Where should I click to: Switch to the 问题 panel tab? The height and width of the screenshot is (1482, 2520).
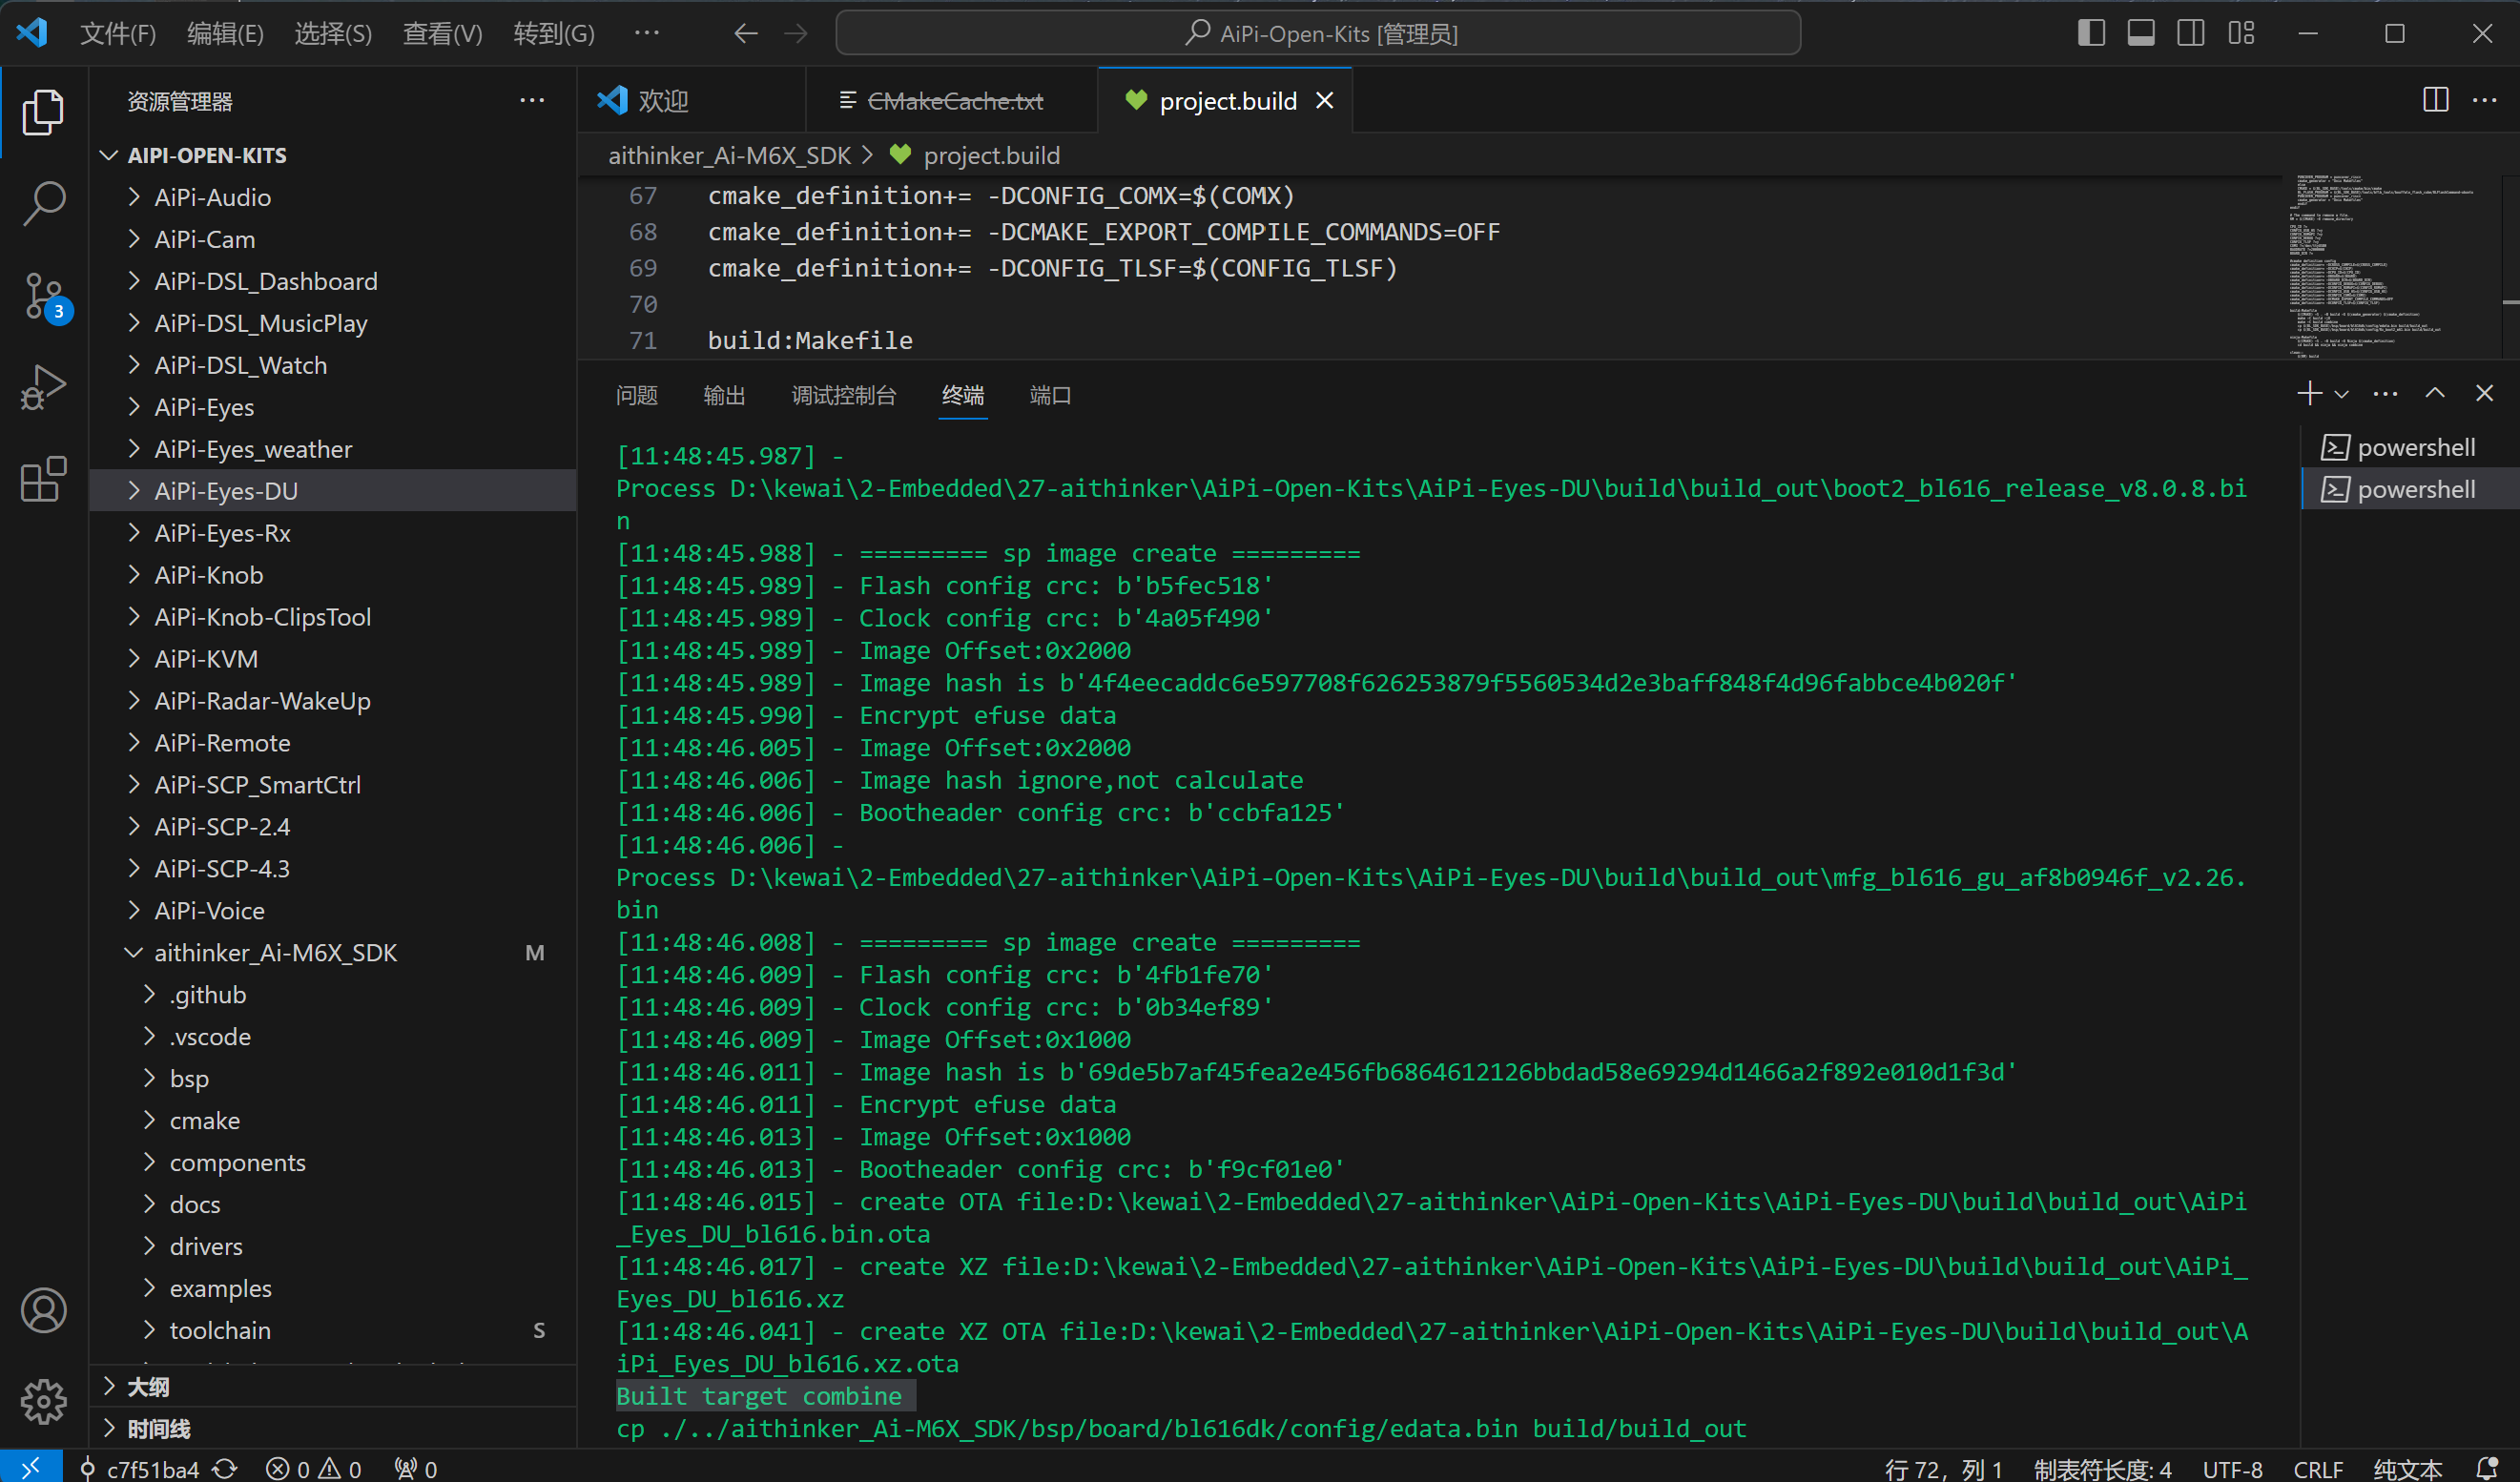637,395
